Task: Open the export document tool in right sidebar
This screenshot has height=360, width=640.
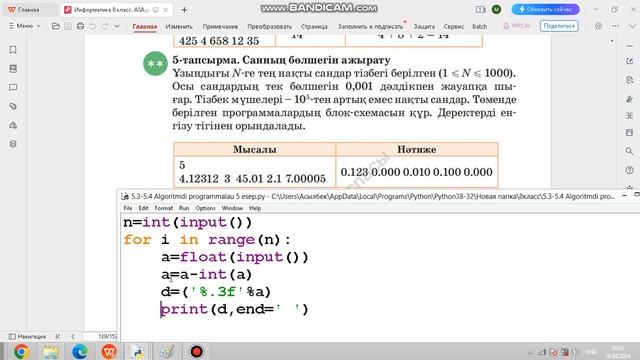Action: click(x=629, y=80)
